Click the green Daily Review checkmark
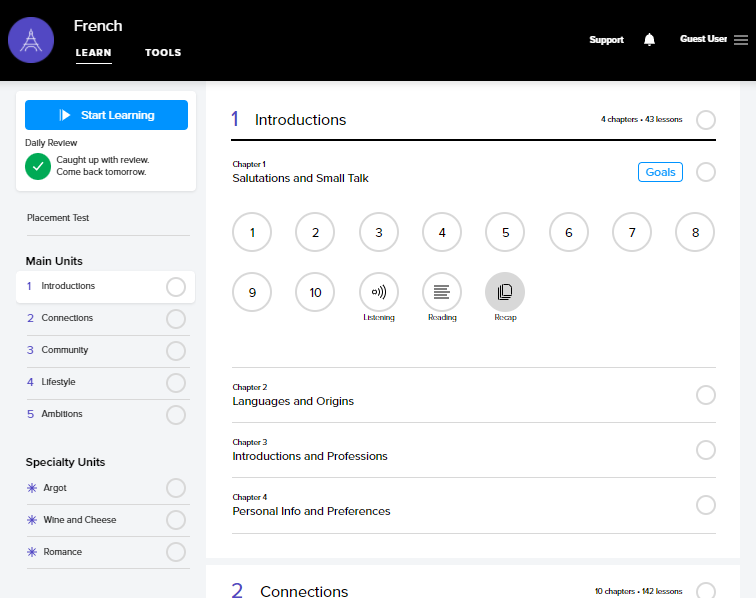This screenshot has height=598, width=756. (x=38, y=166)
